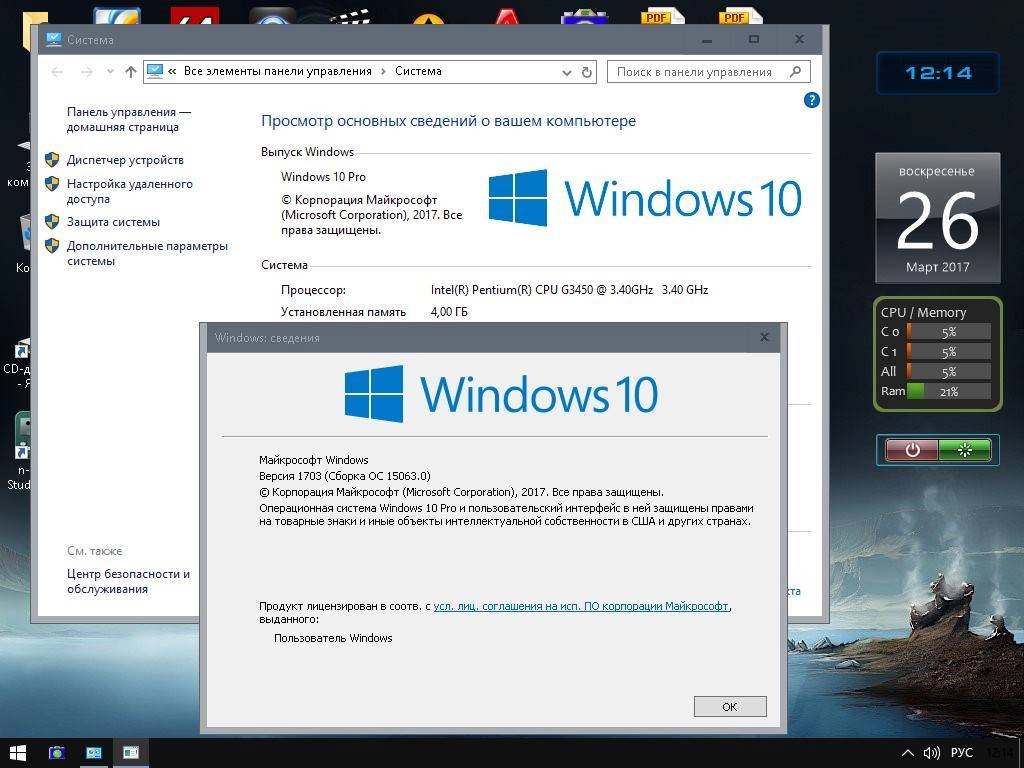Click the System window taskbar button
This screenshot has height=768, width=1024.
coord(94,753)
